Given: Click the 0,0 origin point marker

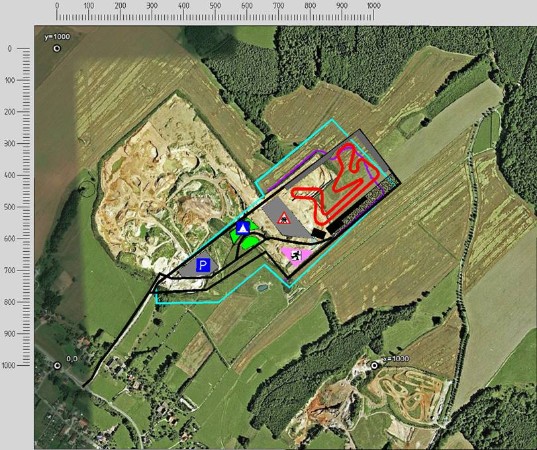Looking at the screenshot, I should pos(58,366).
